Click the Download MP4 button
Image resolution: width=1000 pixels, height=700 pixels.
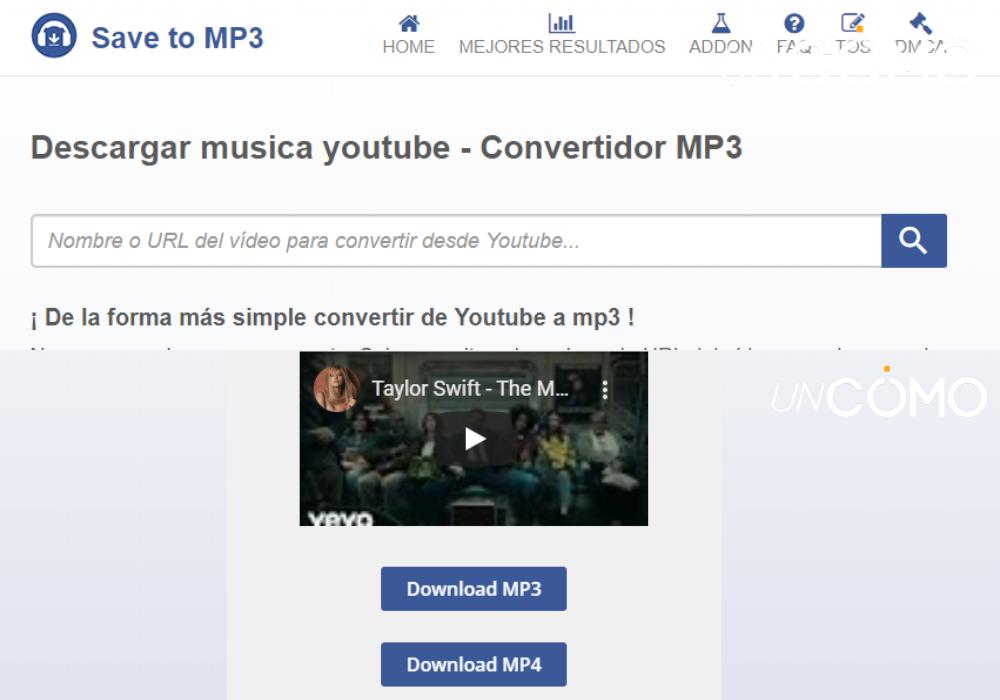pyautogui.click(x=473, y=665)
